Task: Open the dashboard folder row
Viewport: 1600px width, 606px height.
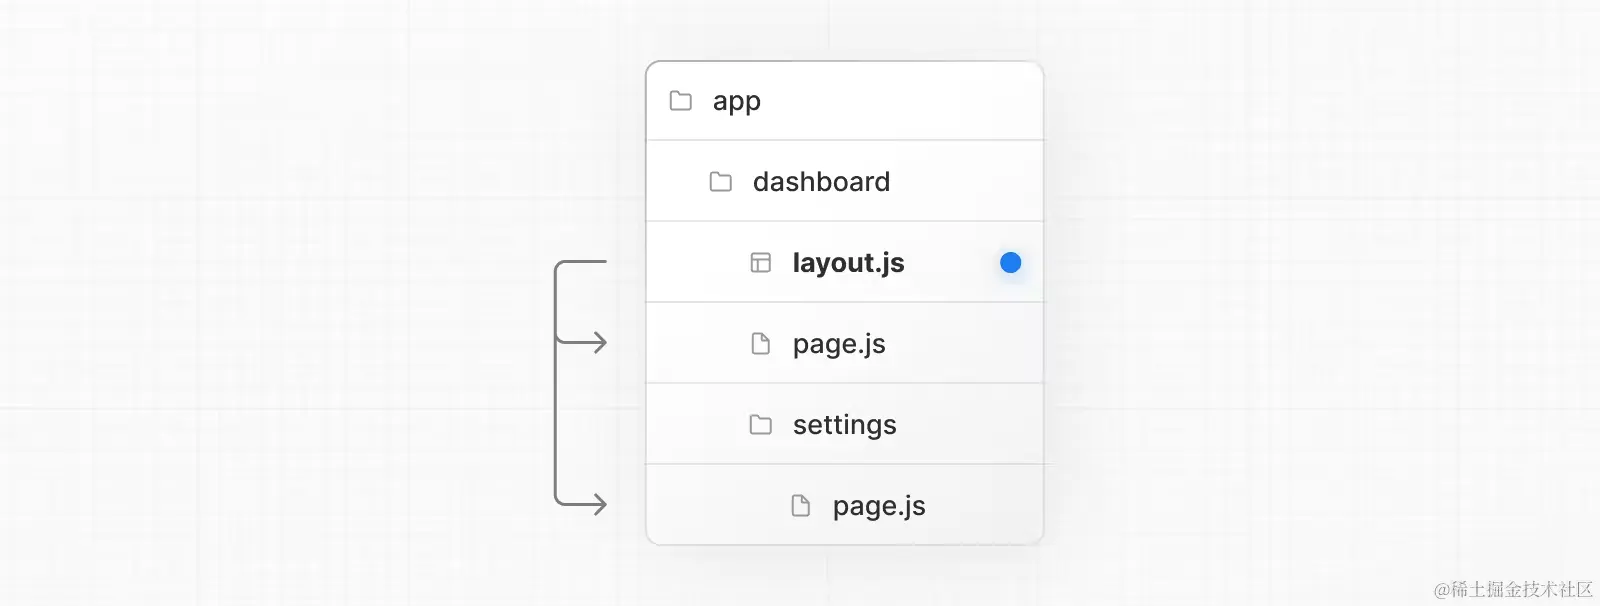Action: click(x=845, y=181)
